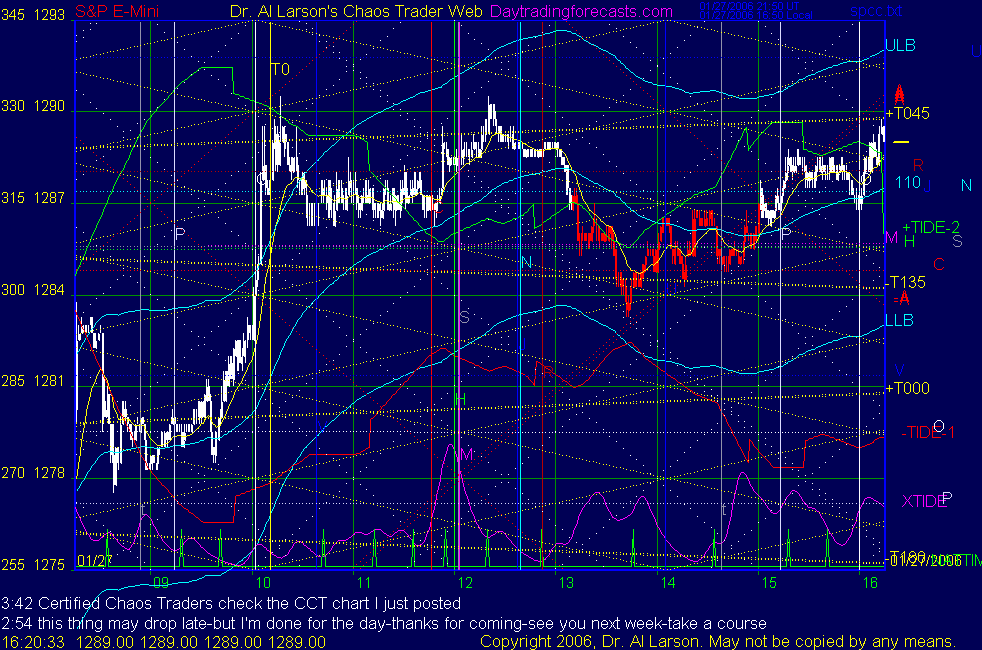
Task: Click the "+T000" line label
Action: 907,388
